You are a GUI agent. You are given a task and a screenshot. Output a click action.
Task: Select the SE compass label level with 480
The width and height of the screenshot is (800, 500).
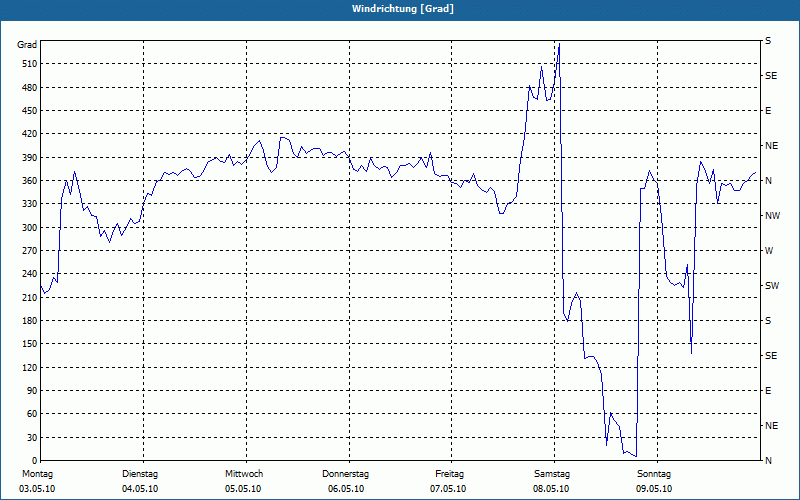771,76
